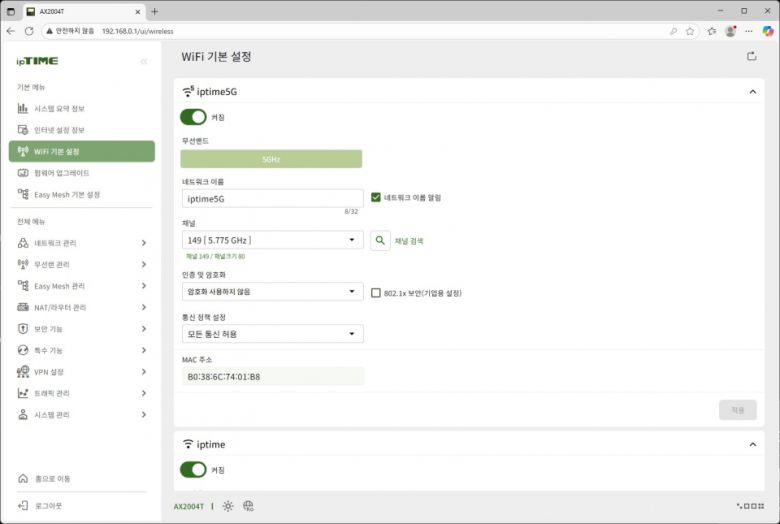Image resolution: width=780 pixels, height=524 pixels.
Task: Toggle the theme brightness sun icon
Action: [228, 506]
